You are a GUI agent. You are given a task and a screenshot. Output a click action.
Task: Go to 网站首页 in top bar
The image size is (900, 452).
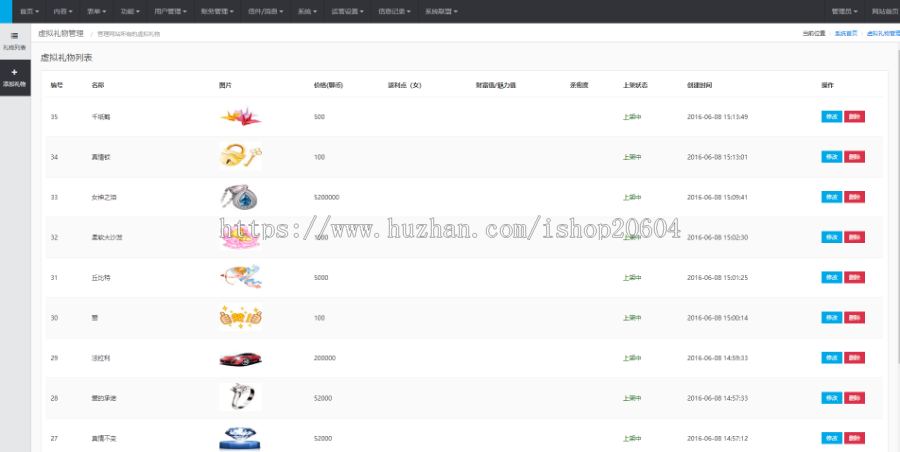click(885, 11)
